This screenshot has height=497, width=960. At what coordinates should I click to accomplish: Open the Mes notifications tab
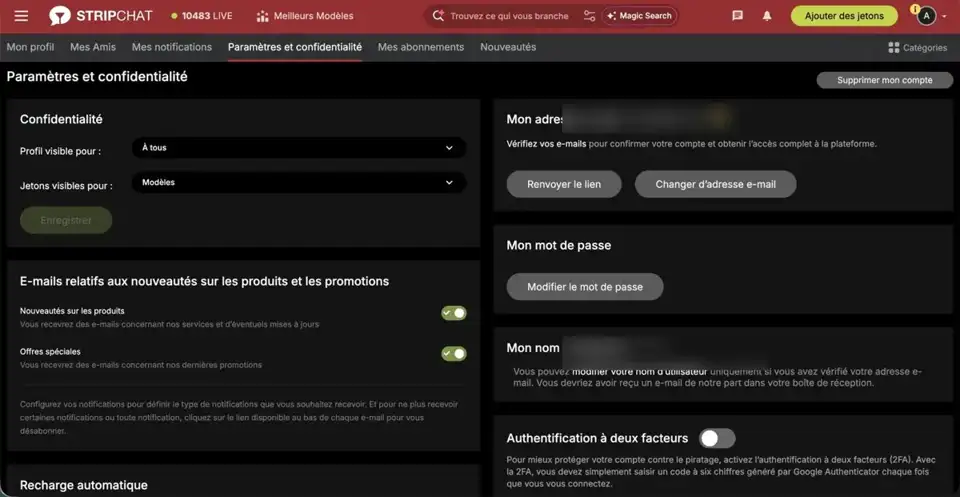[172, 47]
